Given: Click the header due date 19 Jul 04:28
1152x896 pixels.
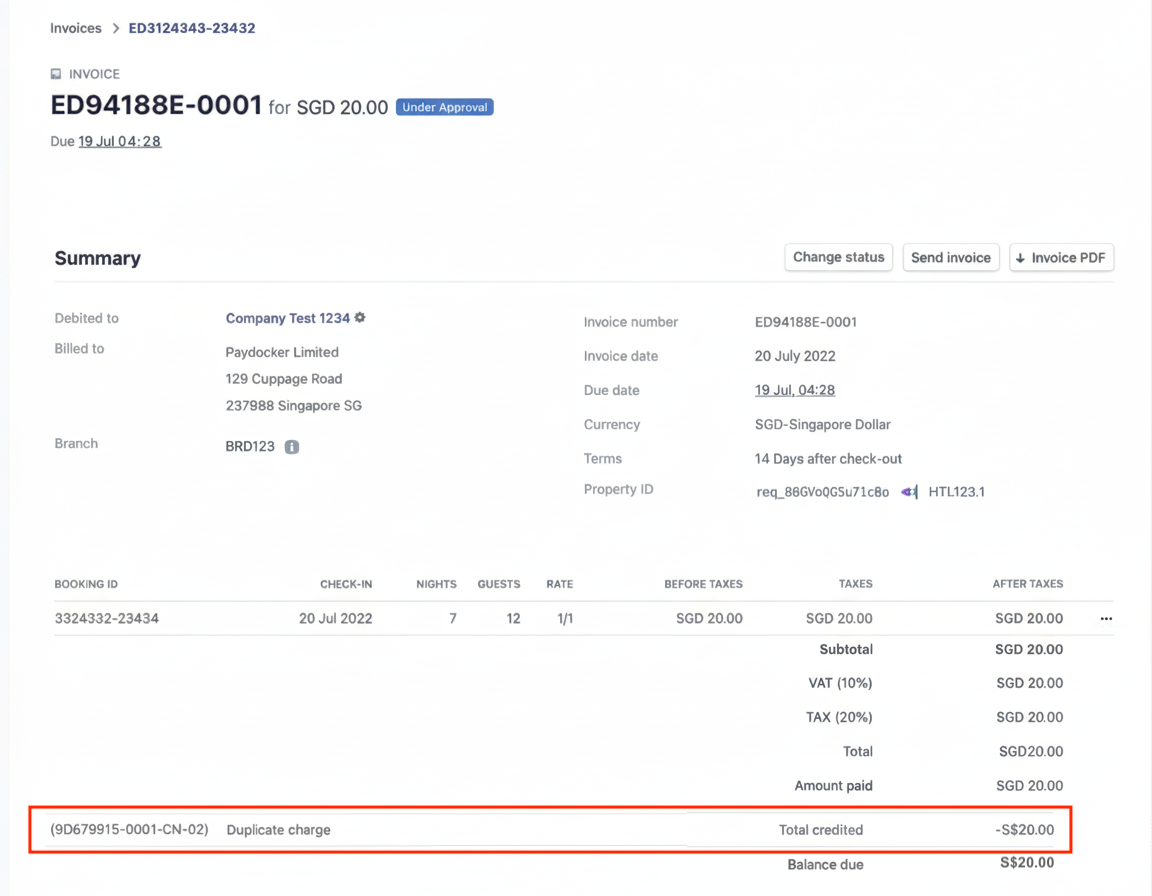Looking at the screenshot, I should pyautogui.click(x=119, y=141).
